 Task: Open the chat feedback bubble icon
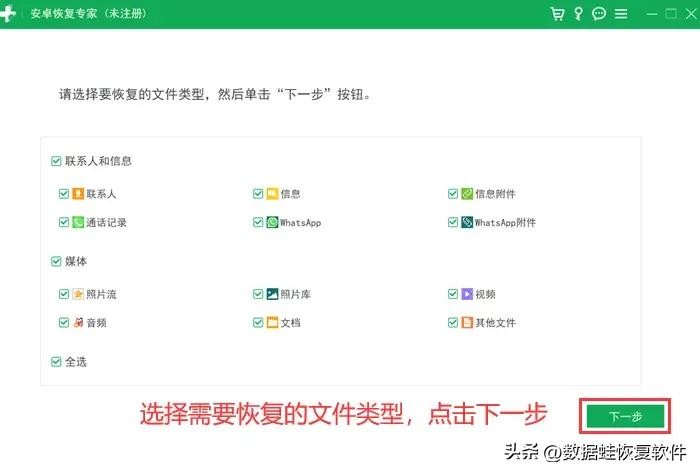[599, 14]
